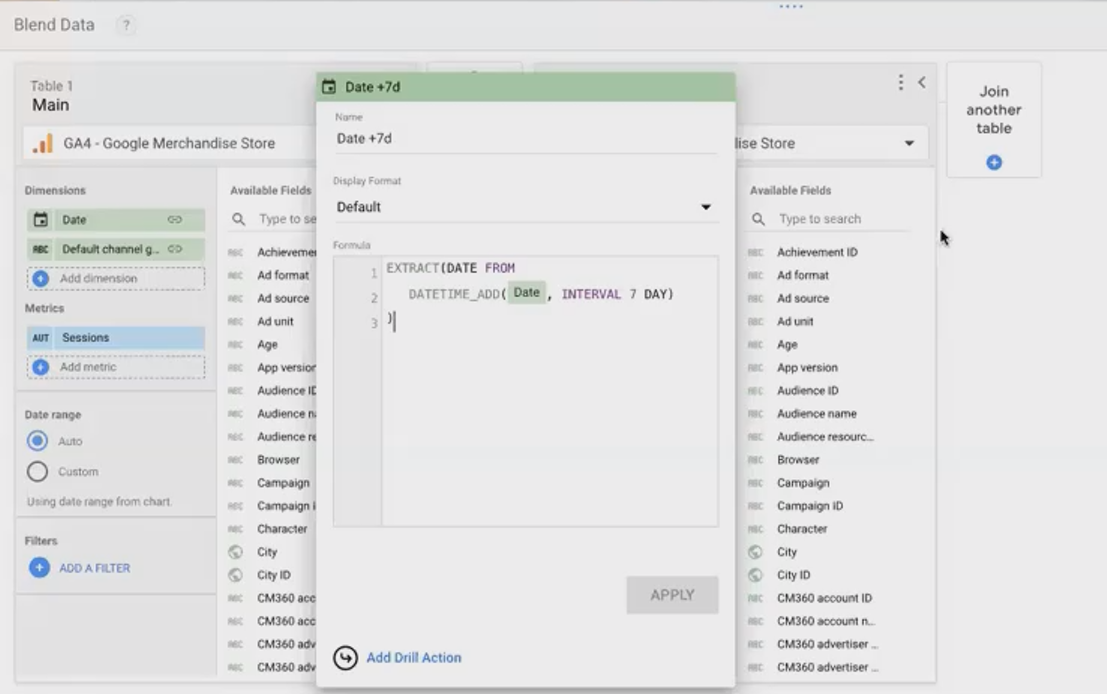Image resolution: width=1107 pixels, height=694 pixels.
Task: Open the three-dot menu of the second table
Action: pos(900,83)
